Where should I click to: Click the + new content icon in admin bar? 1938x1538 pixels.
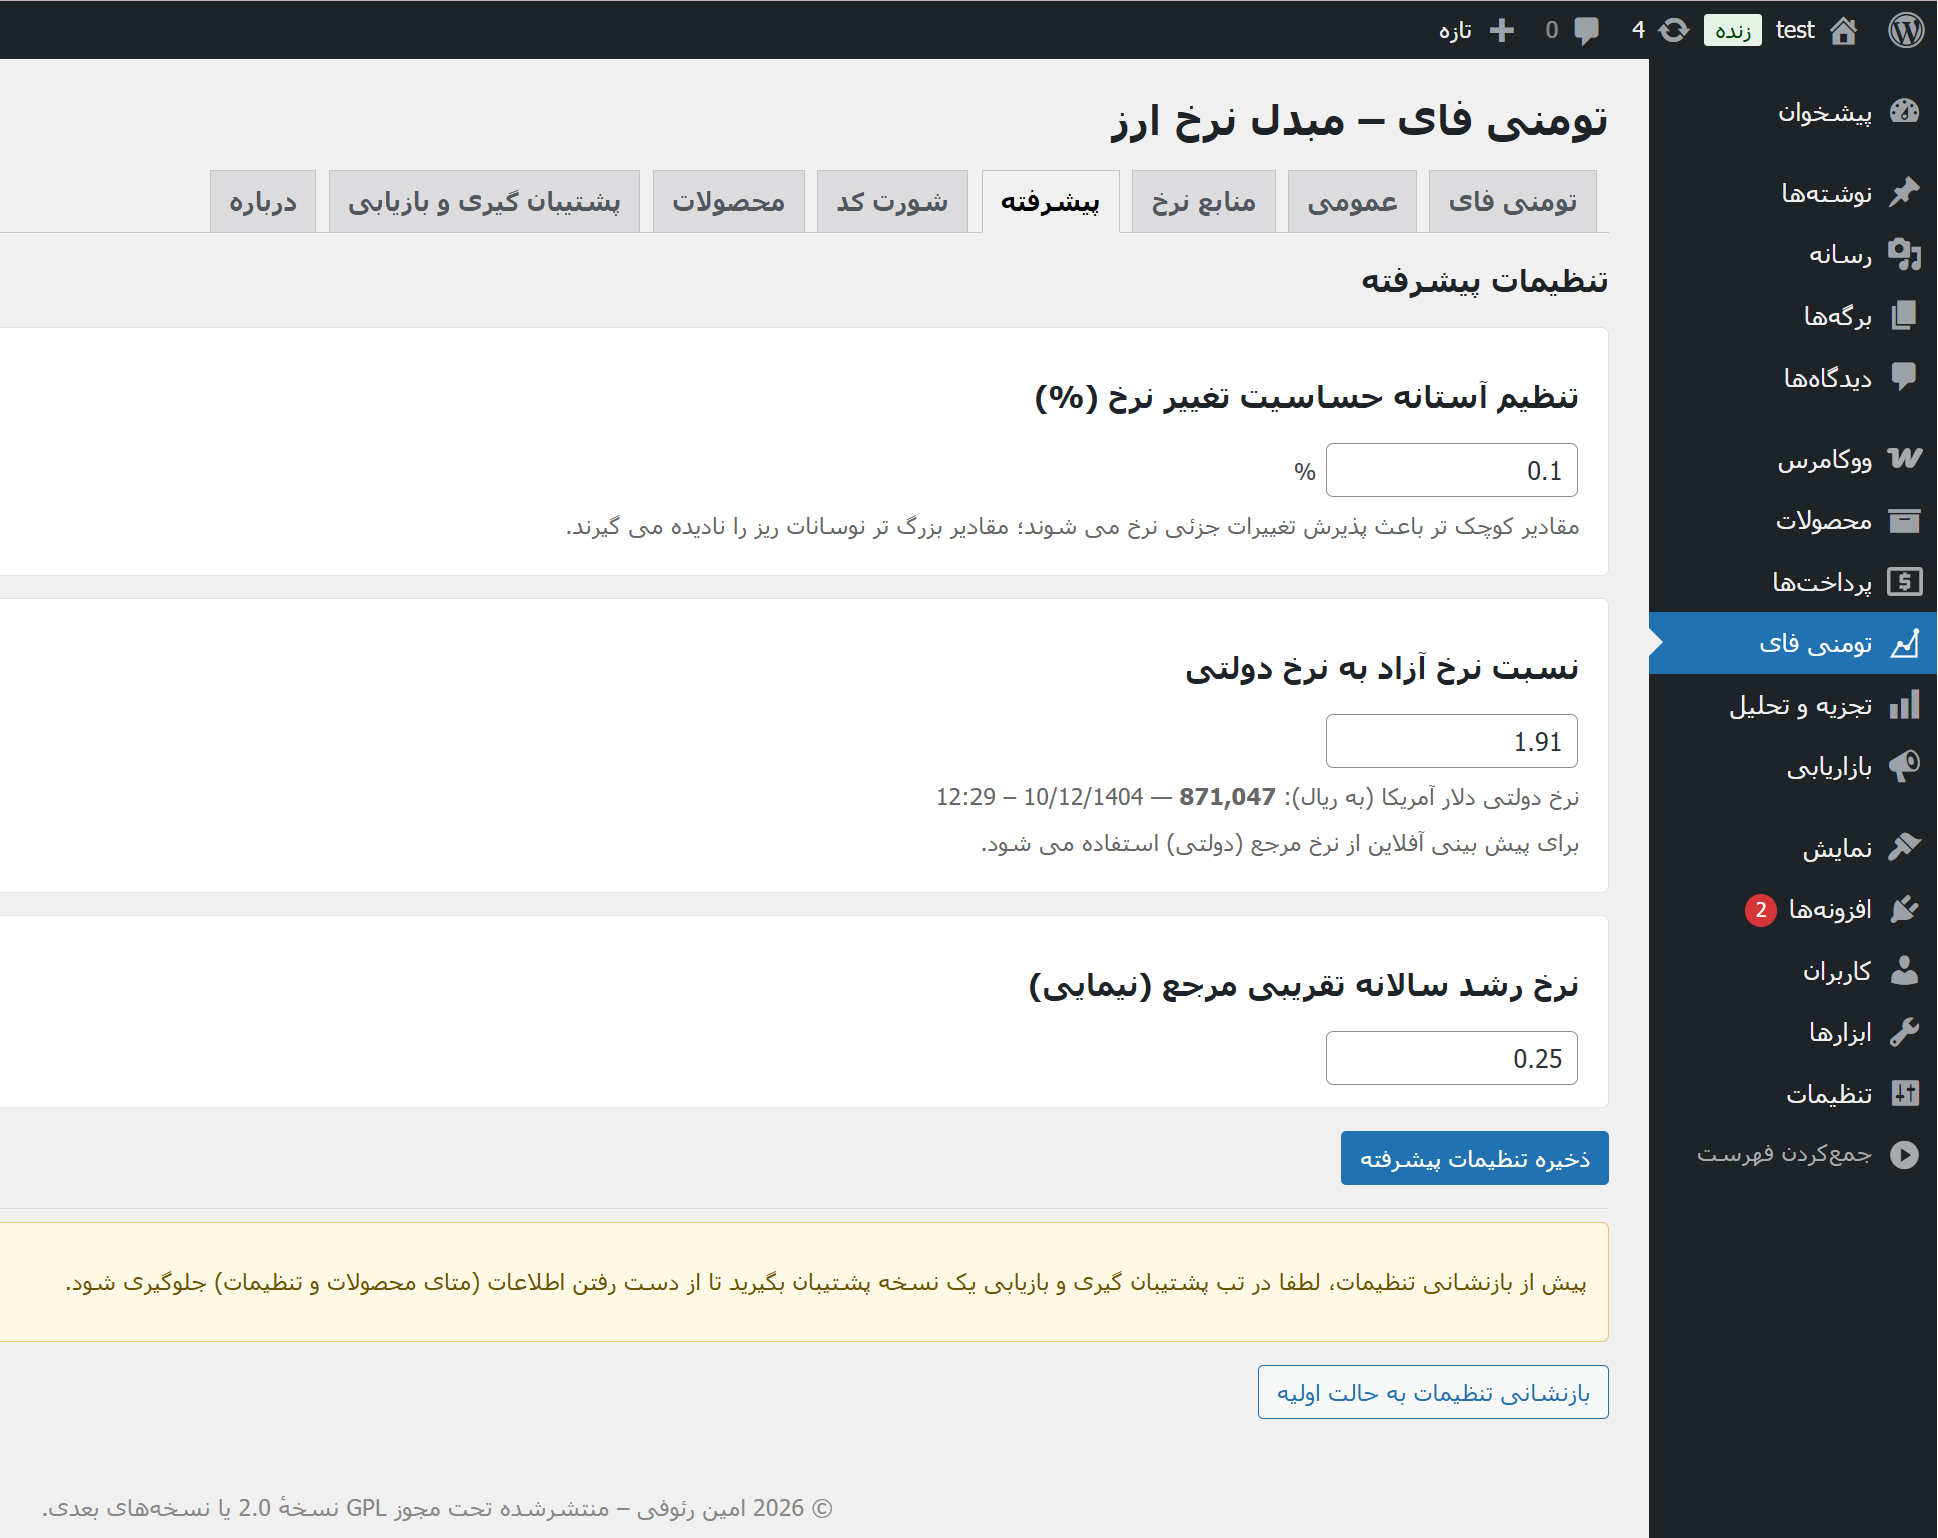pos(1502,30)
